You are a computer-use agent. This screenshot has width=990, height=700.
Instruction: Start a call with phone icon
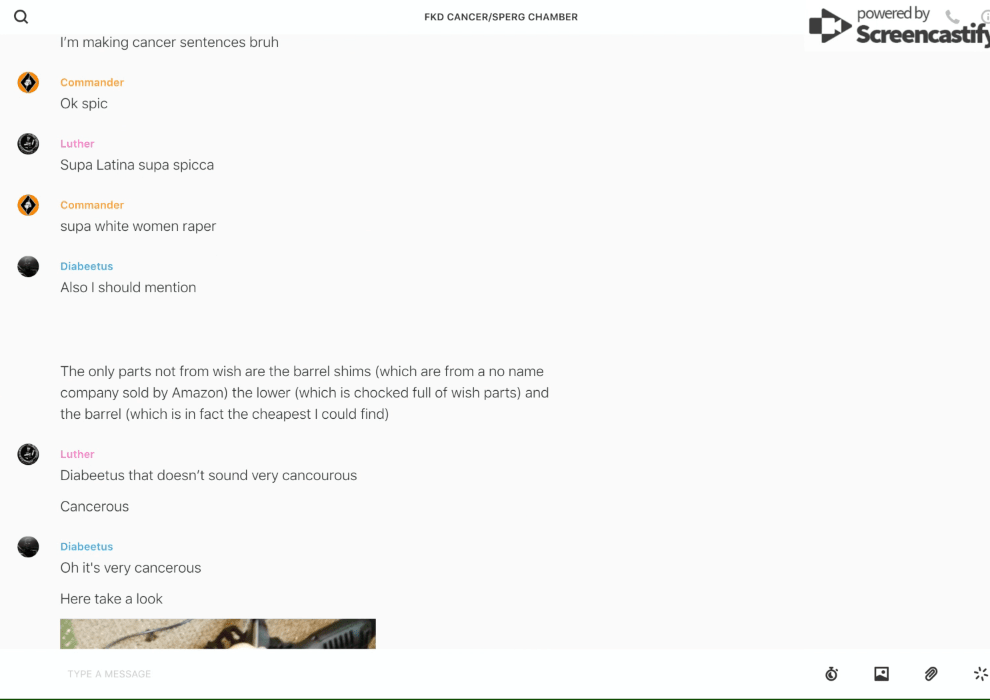[952, 16]
